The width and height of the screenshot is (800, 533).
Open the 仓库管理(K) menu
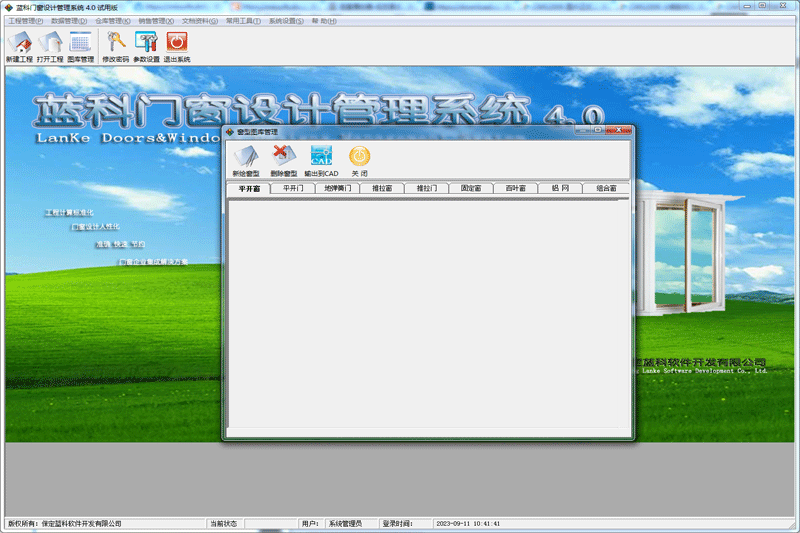113,21
